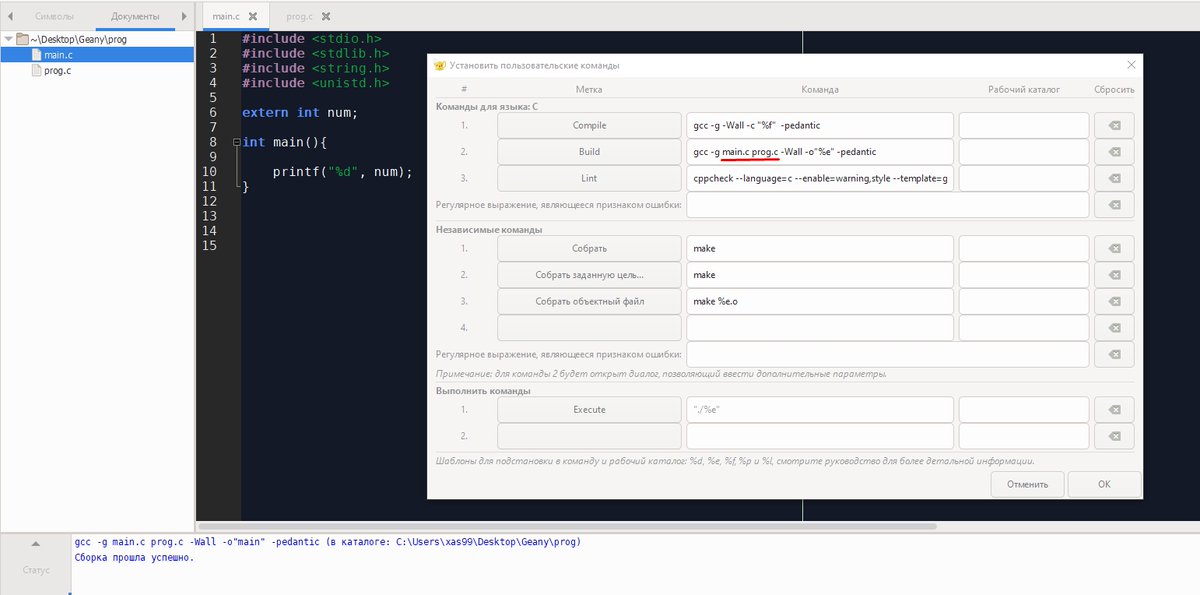Focus the Compile working directory field
Viewport: 1200px width, 595px height.
click(1024, 126)
